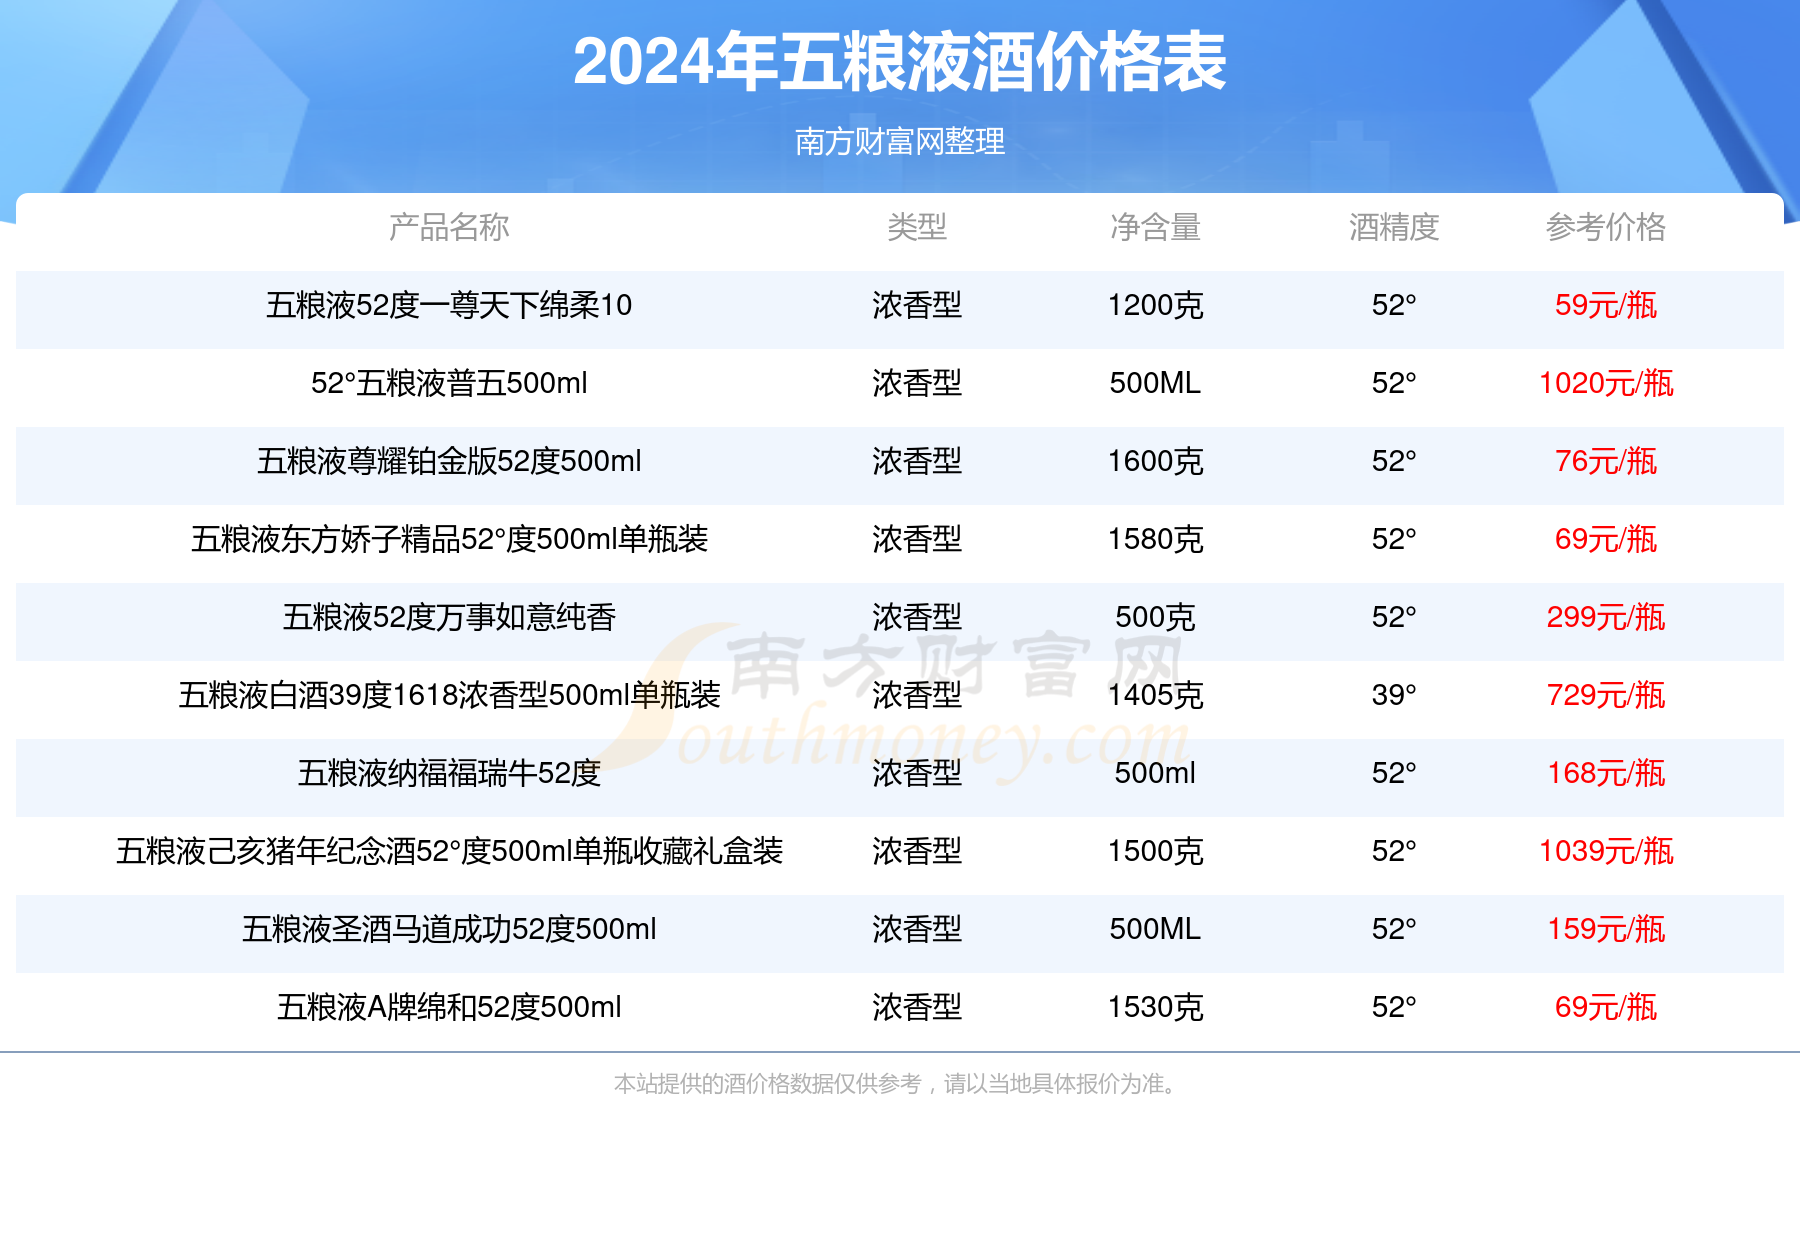Screen dimensions: 1800x1250
Task: Click the net content 1580克
Action: 1155,539
